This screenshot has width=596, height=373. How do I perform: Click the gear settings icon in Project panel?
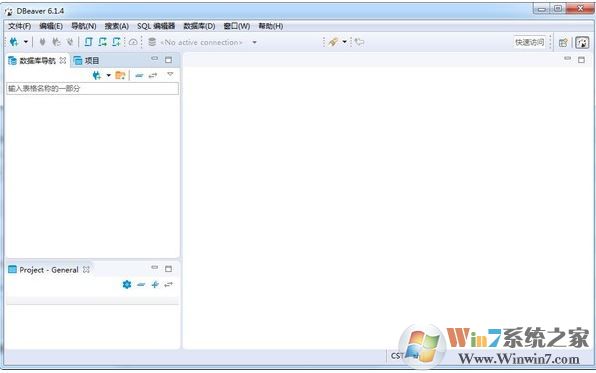coord(127,284)
